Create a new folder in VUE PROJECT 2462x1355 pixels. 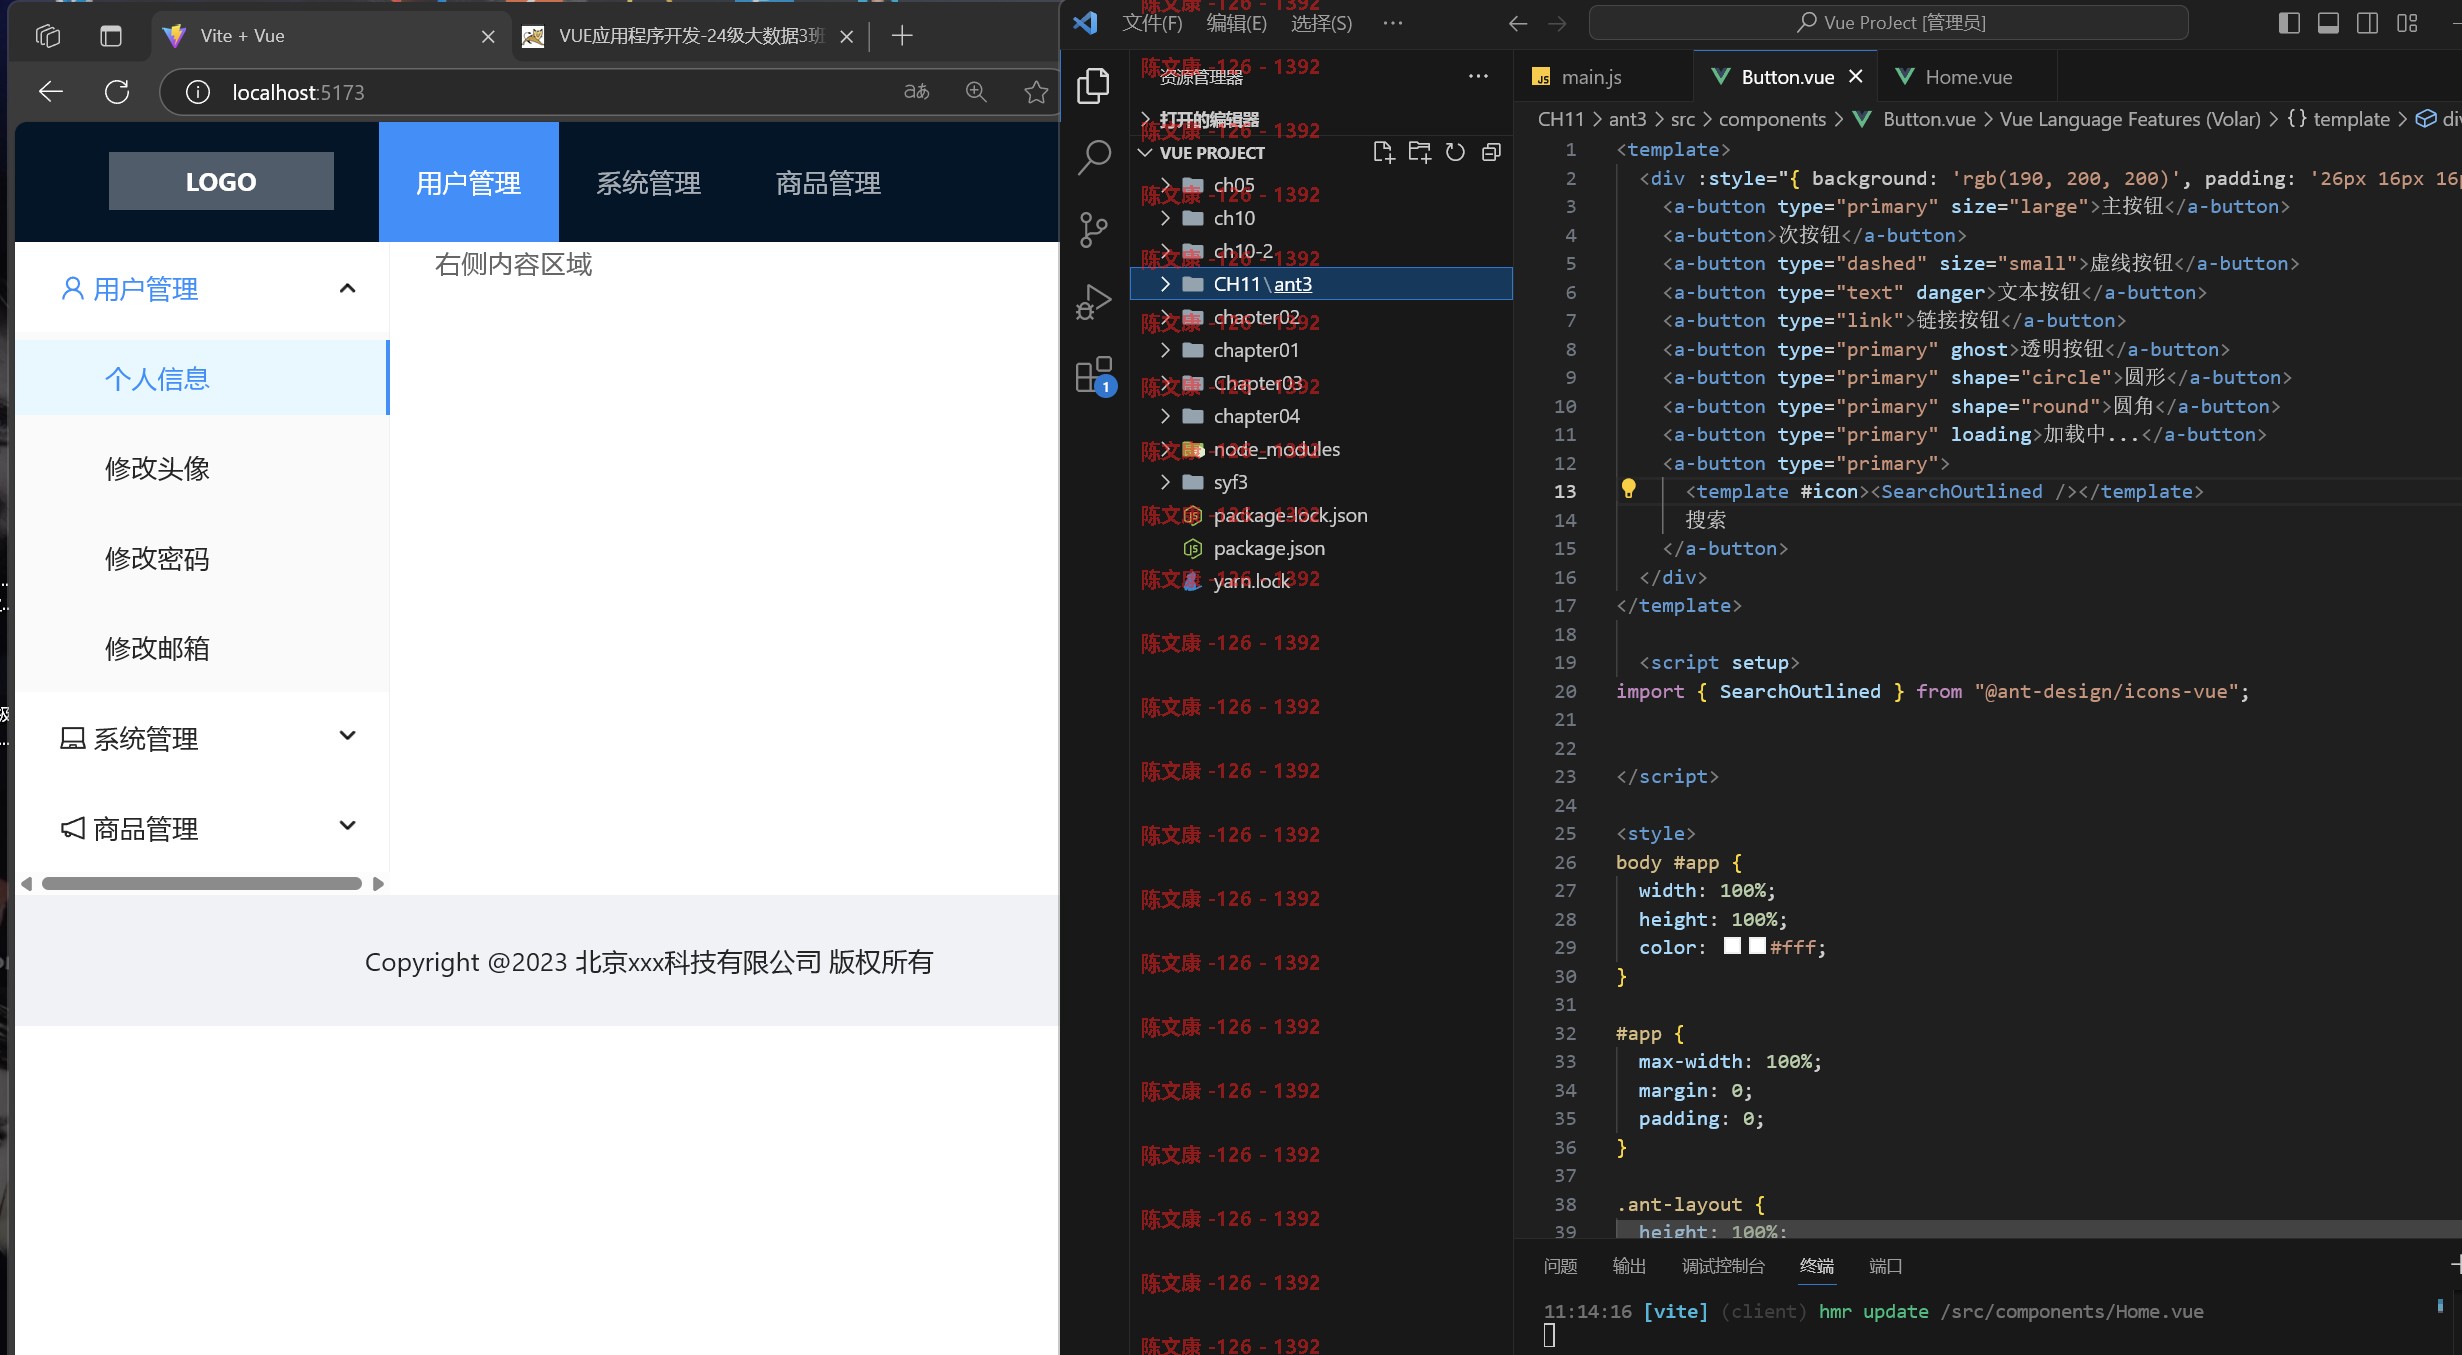click(1419, 152)
